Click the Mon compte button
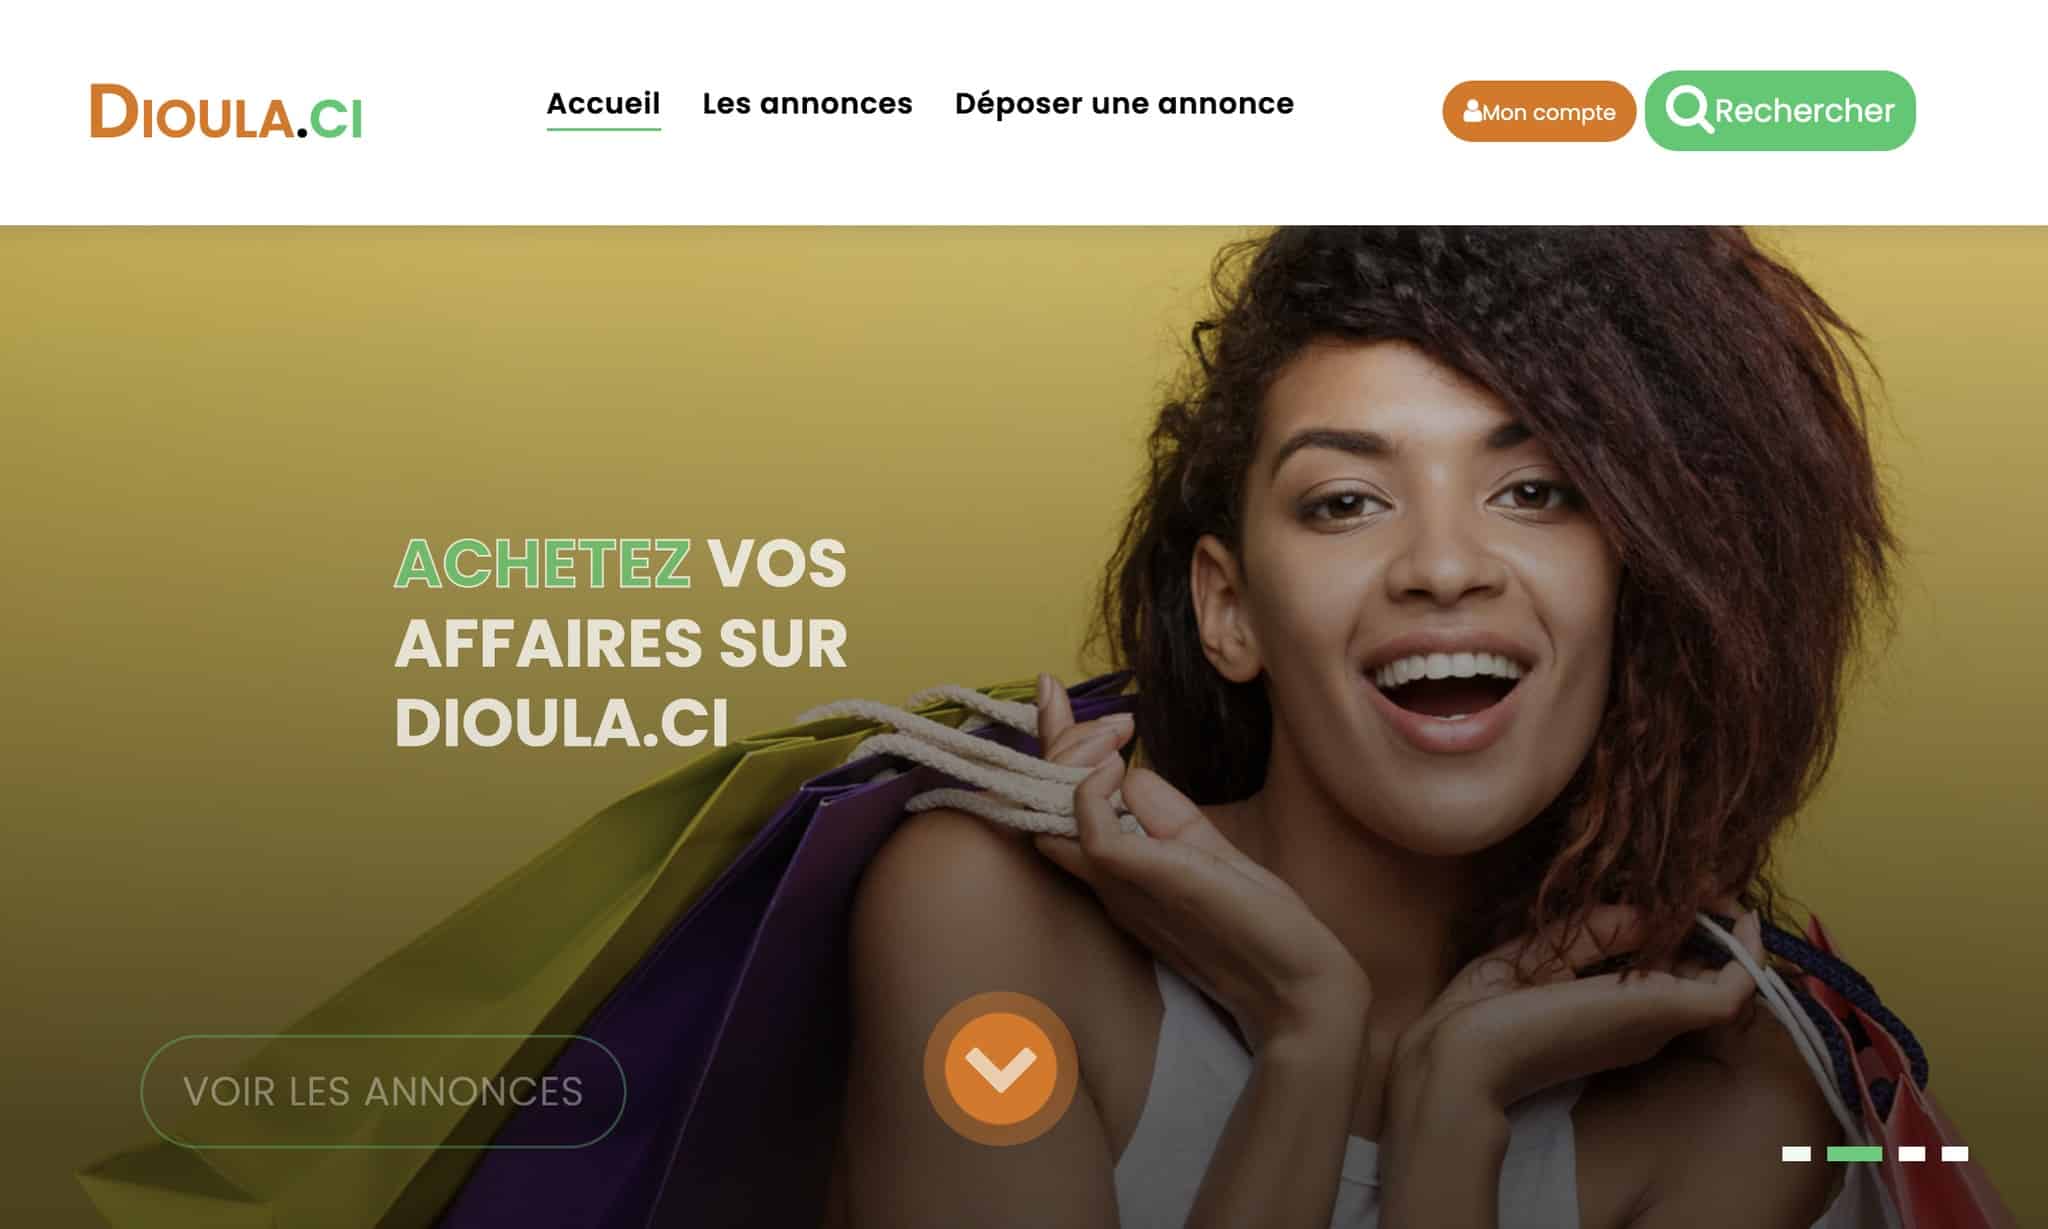 coord(1538,111)
